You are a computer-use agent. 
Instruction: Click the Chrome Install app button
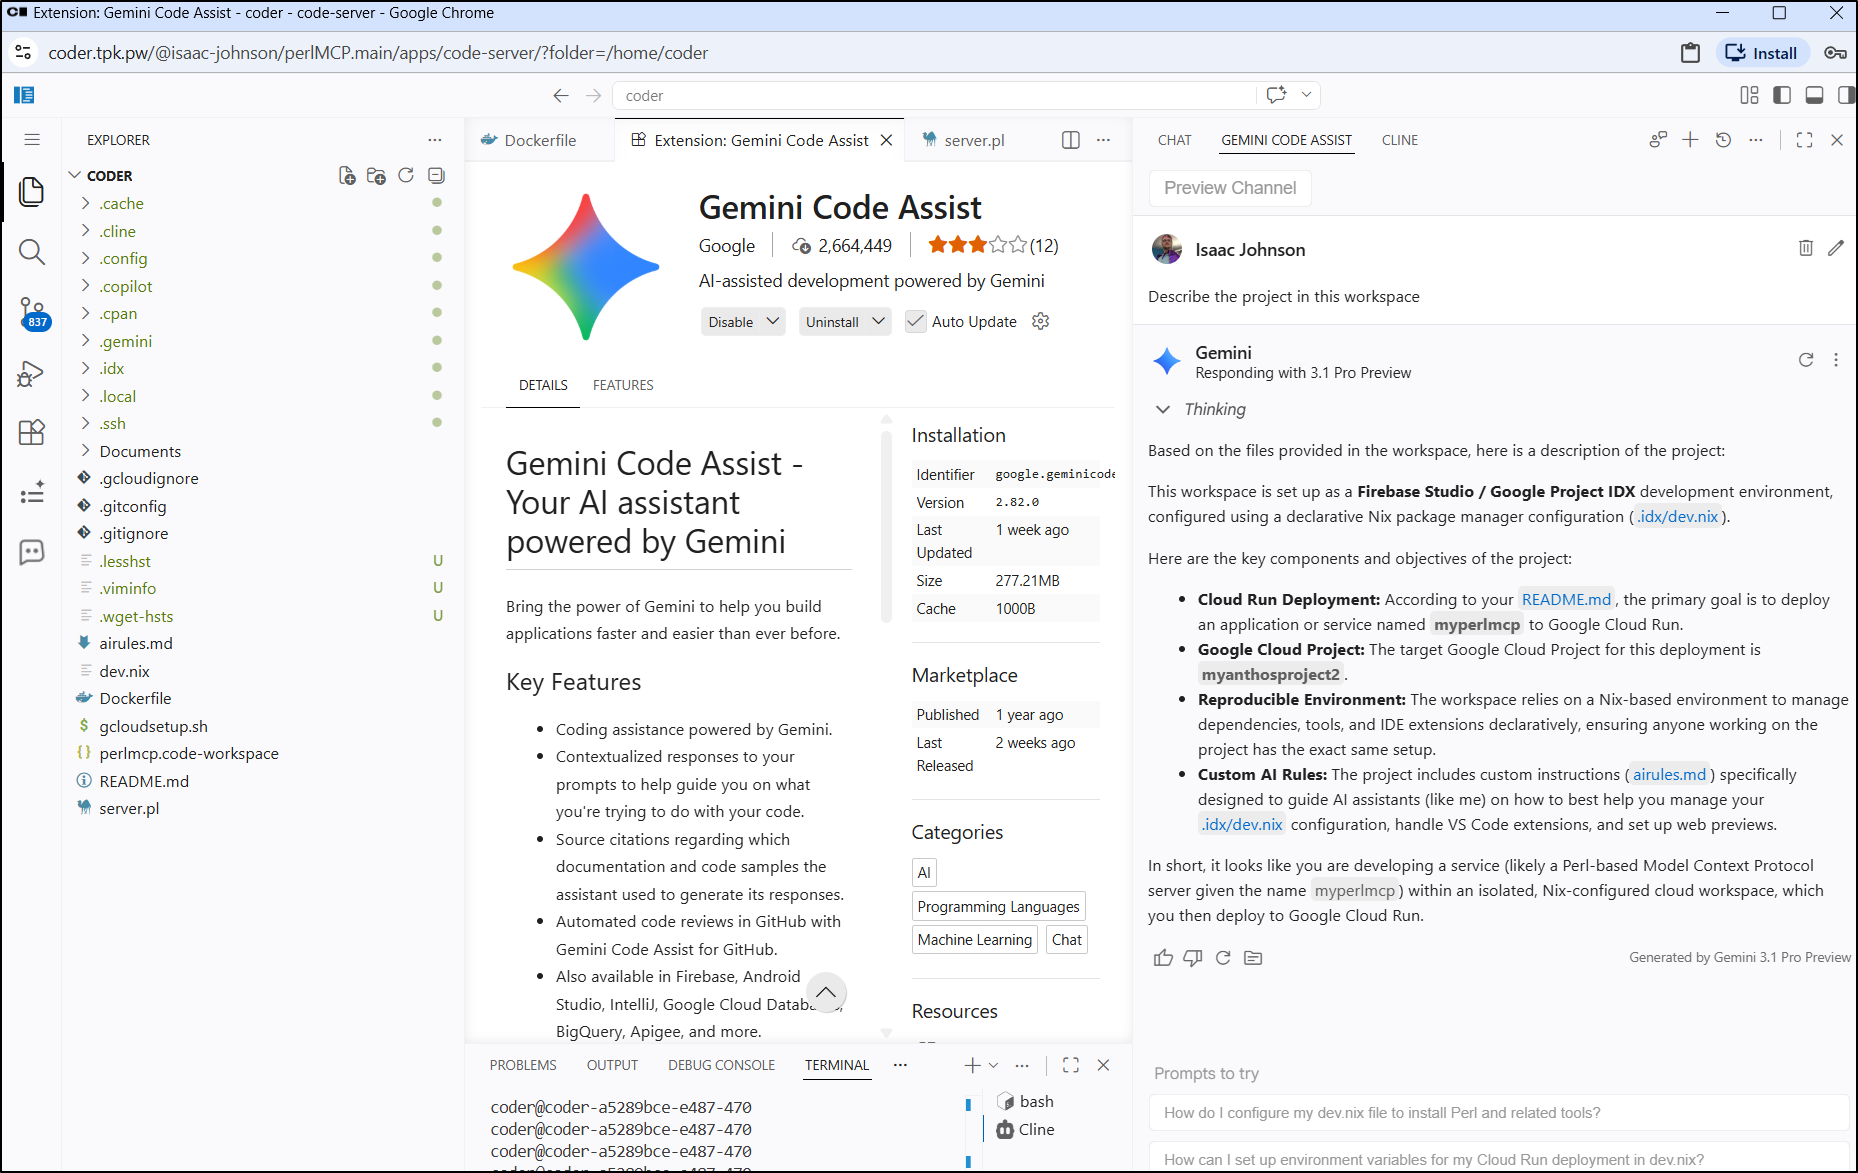tap(1763, 53)
